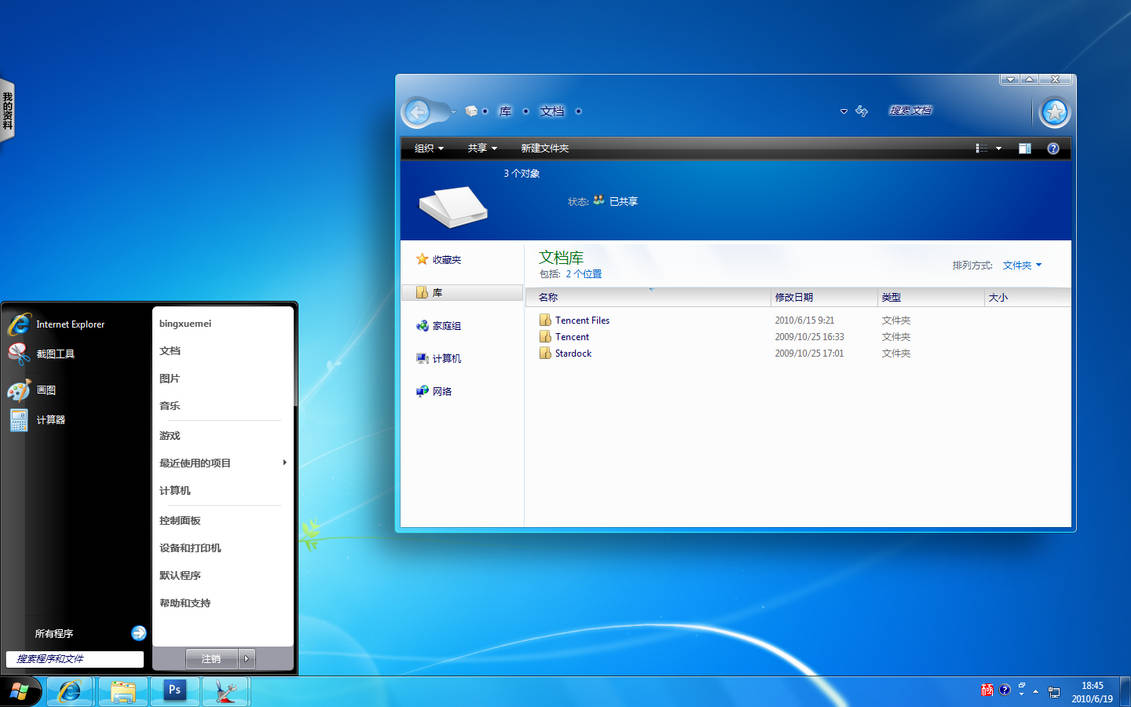The image size is (1131, 707).
Task: Click the 文档 breadcrumb in the address bar
Action: tap(552, 111)
